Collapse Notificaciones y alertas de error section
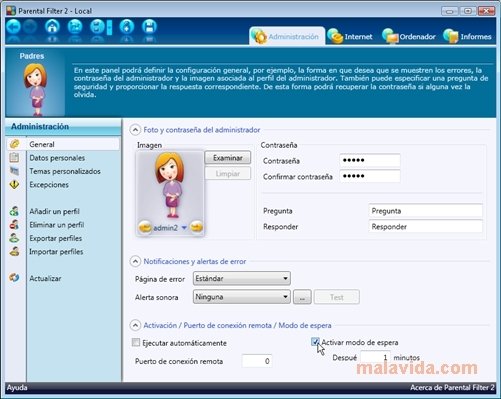501x399 pixels. (x=135, y=261)
